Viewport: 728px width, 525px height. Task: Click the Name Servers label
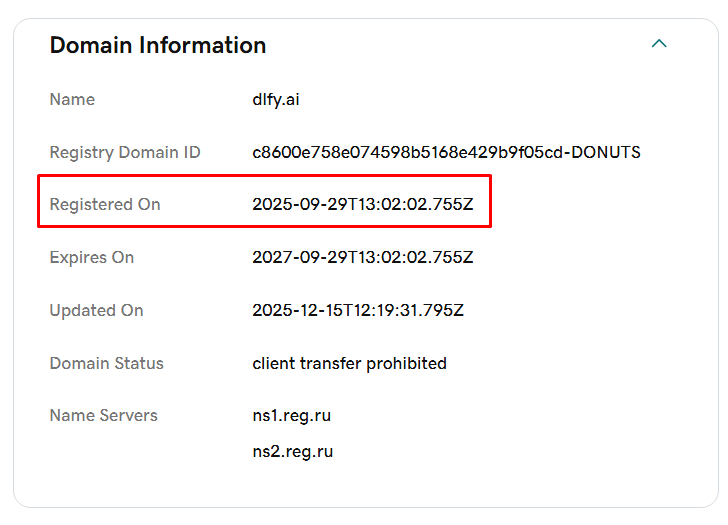click(104, 415)
